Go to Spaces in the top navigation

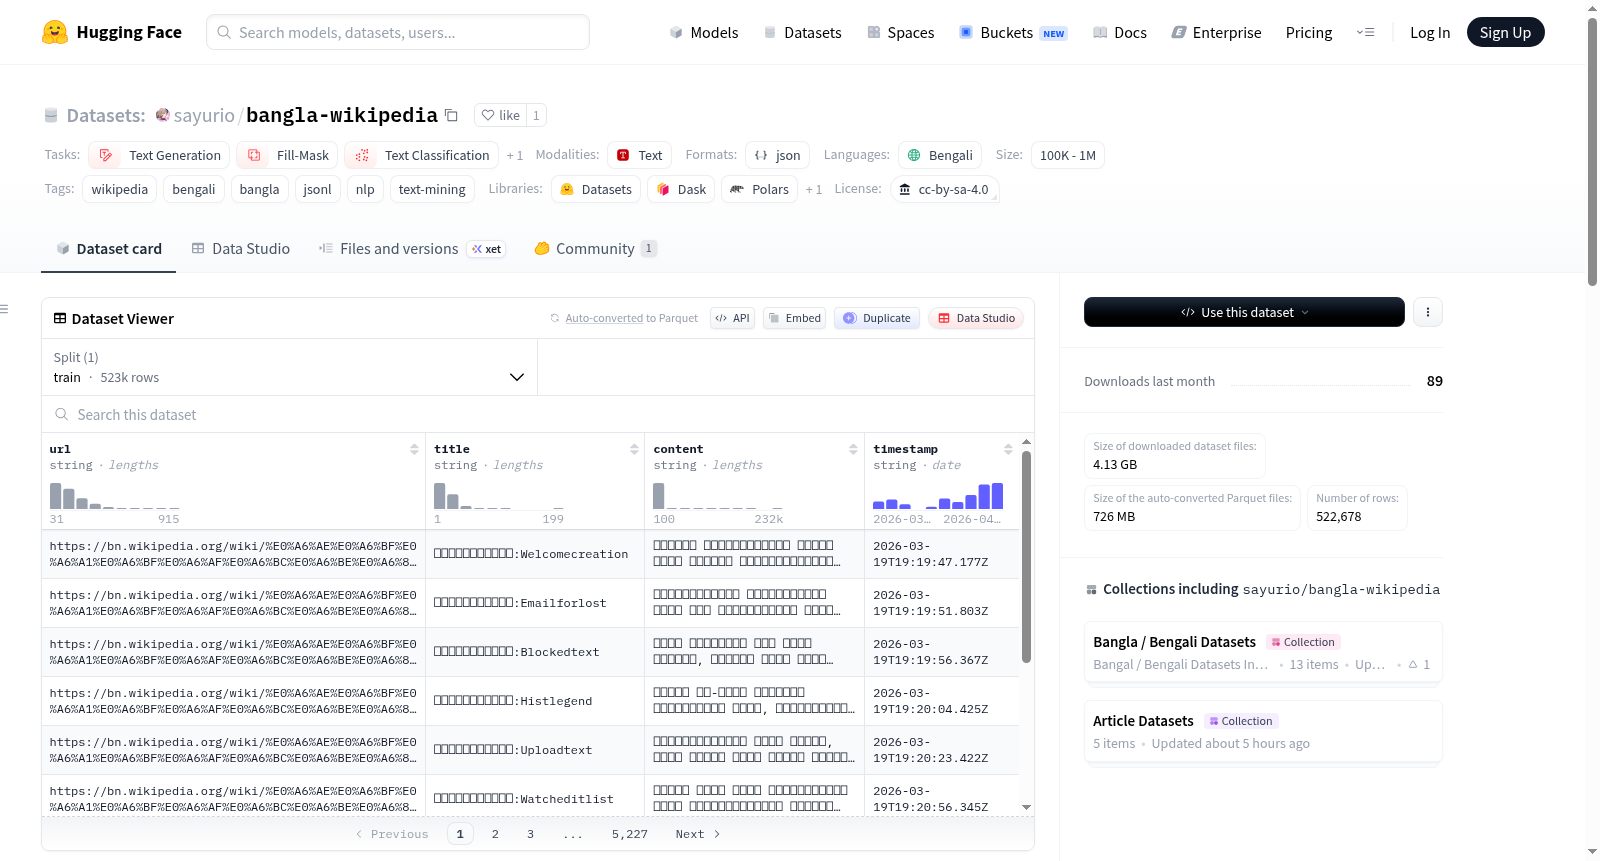tap(900, 33)
